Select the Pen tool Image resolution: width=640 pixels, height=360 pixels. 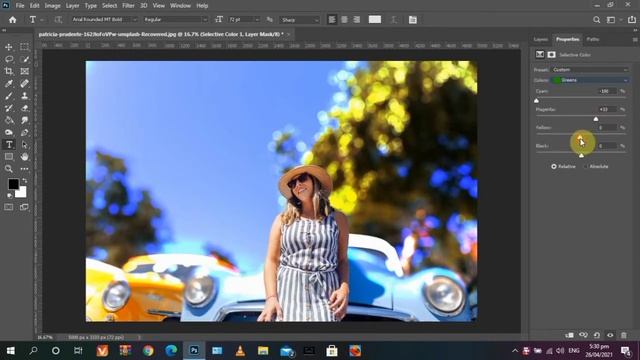click(24, 133)
